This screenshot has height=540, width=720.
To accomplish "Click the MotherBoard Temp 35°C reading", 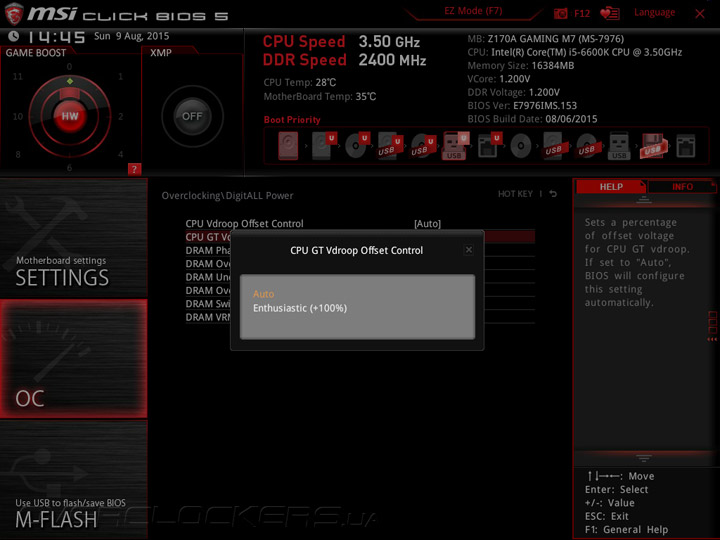I will [x=320, y=96].
